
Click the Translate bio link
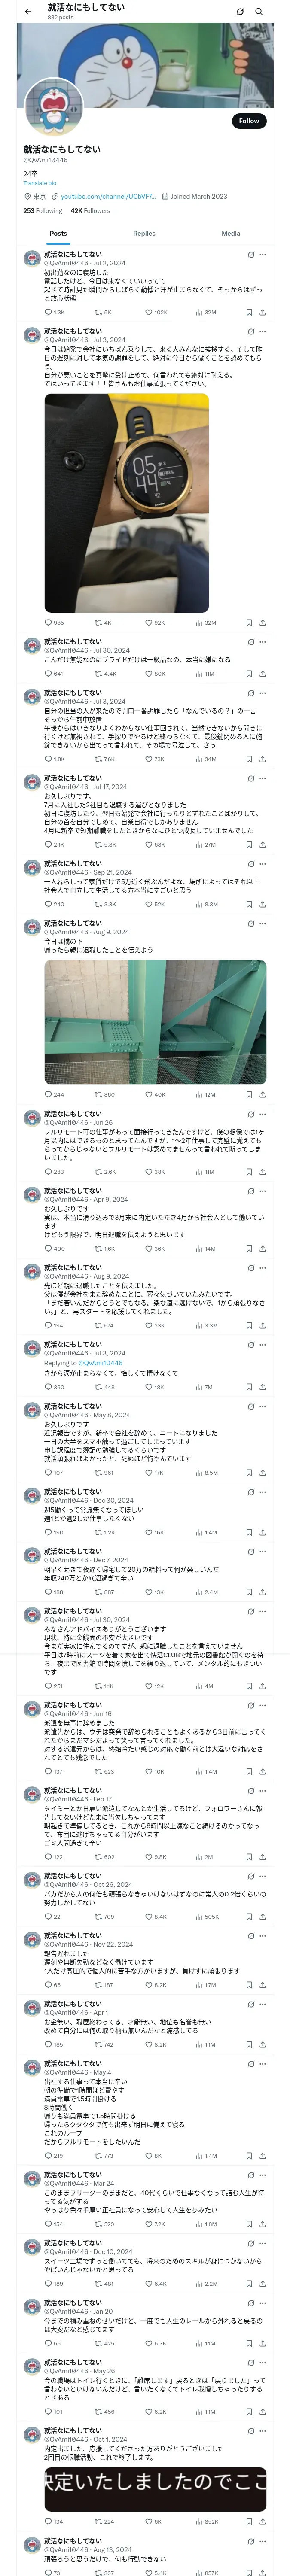[x=40, y=183]
